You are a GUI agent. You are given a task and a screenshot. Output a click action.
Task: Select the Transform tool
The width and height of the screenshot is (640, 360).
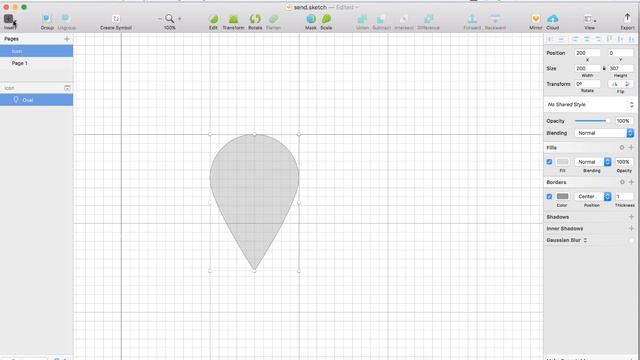pos(233,19)
